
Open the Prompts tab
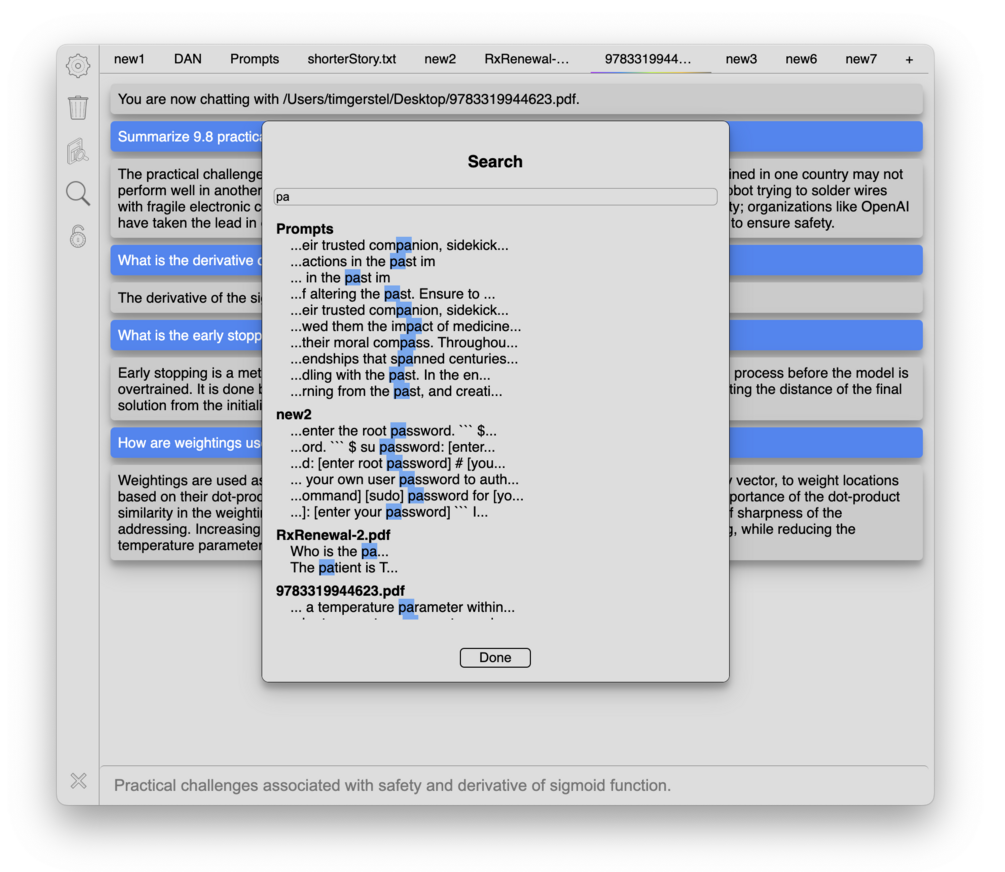(x=254, y=59)
